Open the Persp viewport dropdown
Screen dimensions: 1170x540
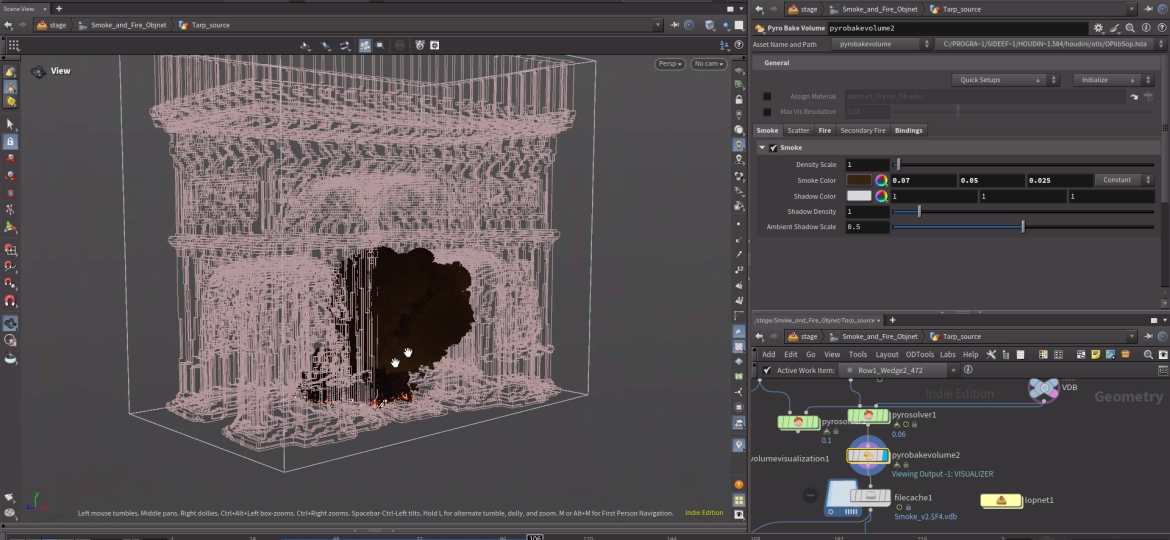click(x=669, y=64)
